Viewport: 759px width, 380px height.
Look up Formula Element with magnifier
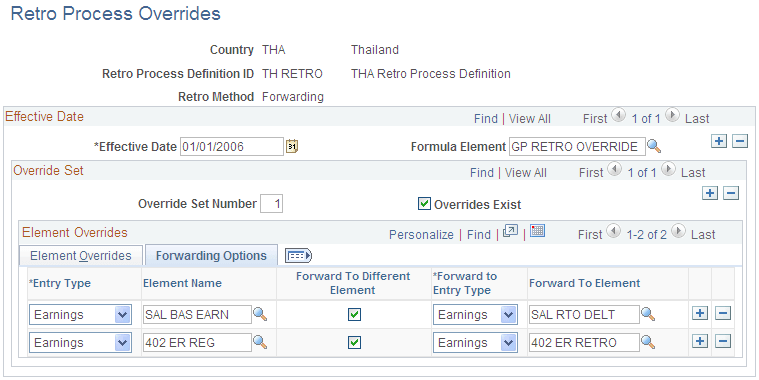point(654,146)
